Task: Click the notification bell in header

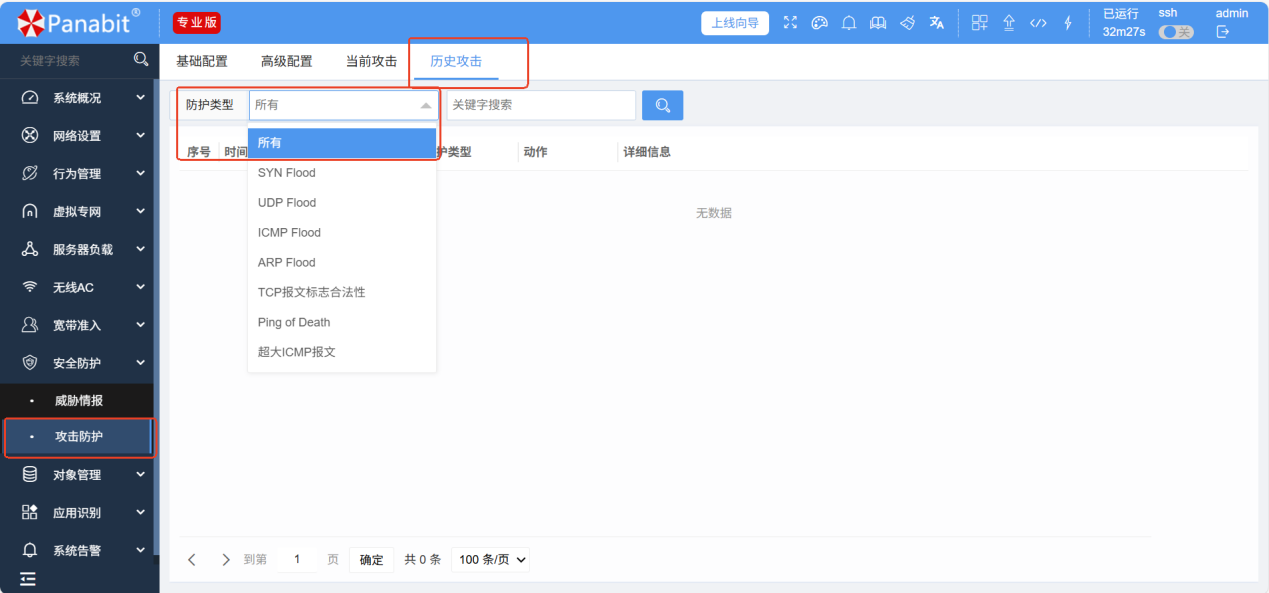Action: (849, 23)
